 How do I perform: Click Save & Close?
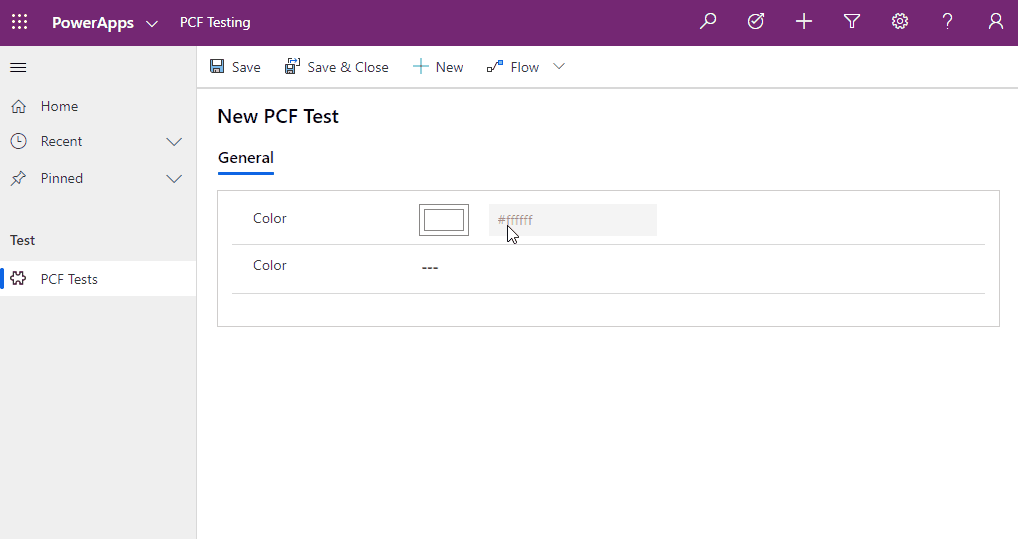[x=337, y=67]
